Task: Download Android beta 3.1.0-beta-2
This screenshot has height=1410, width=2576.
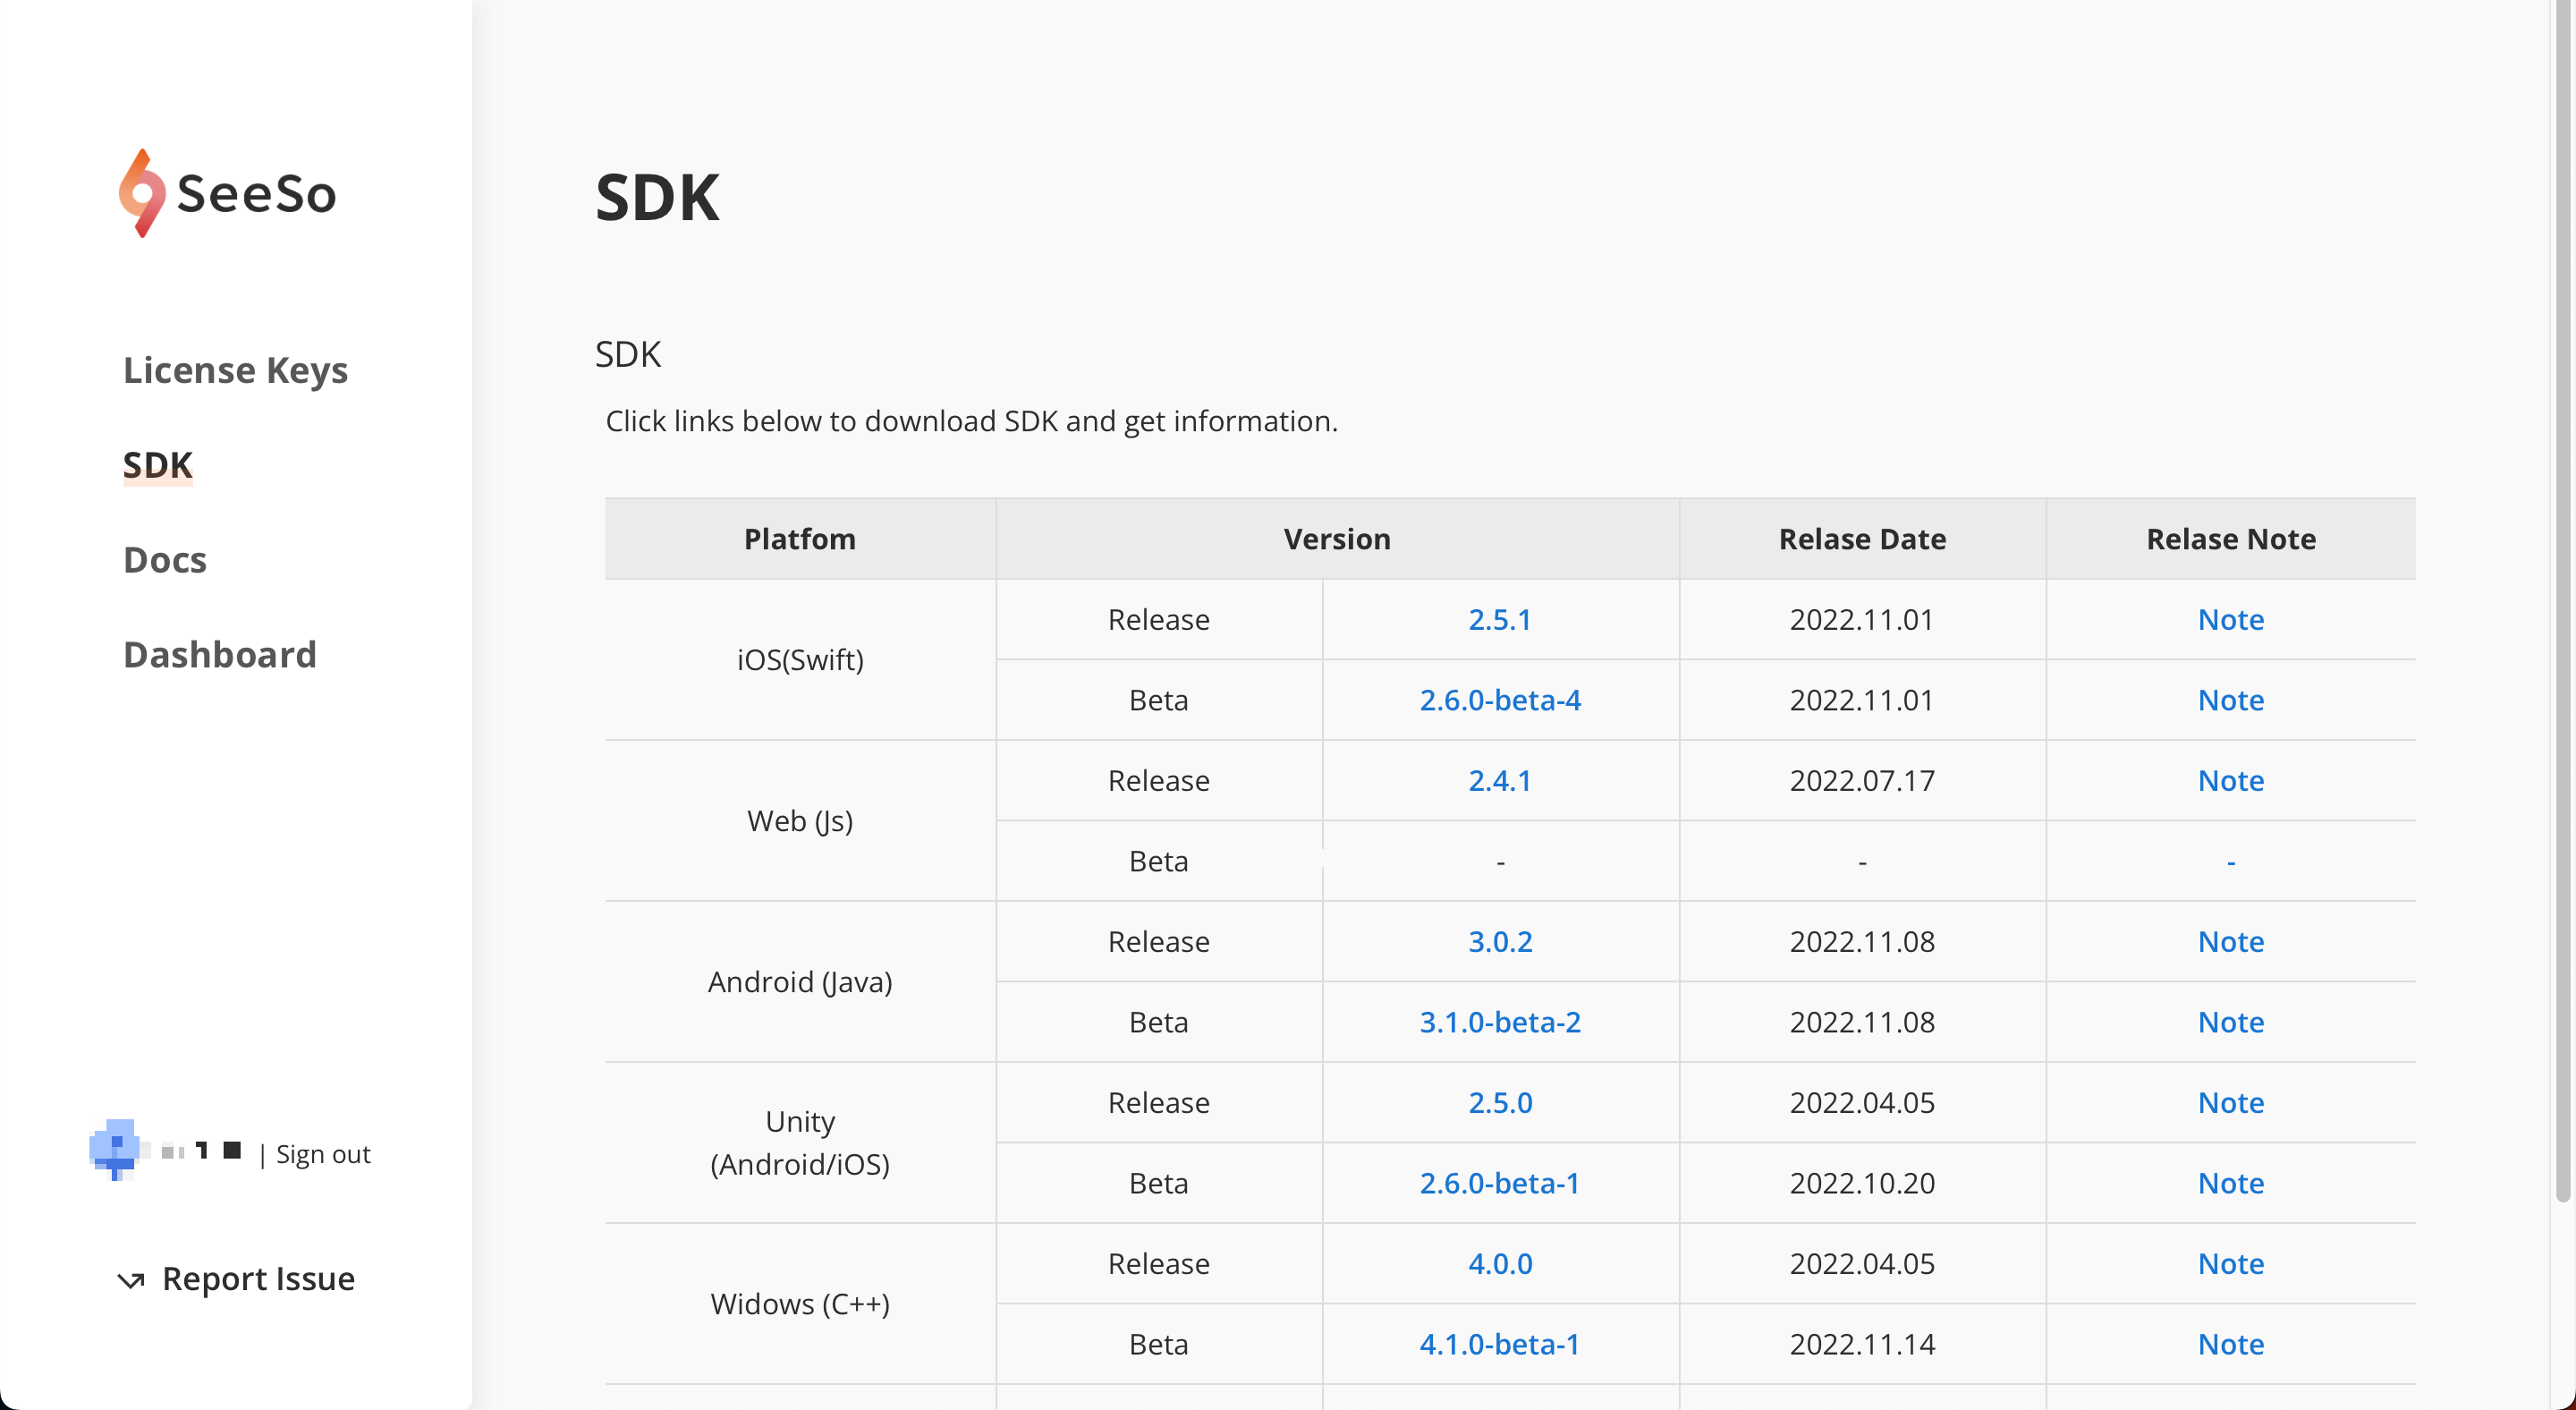Action: tap(1499, 1022)
